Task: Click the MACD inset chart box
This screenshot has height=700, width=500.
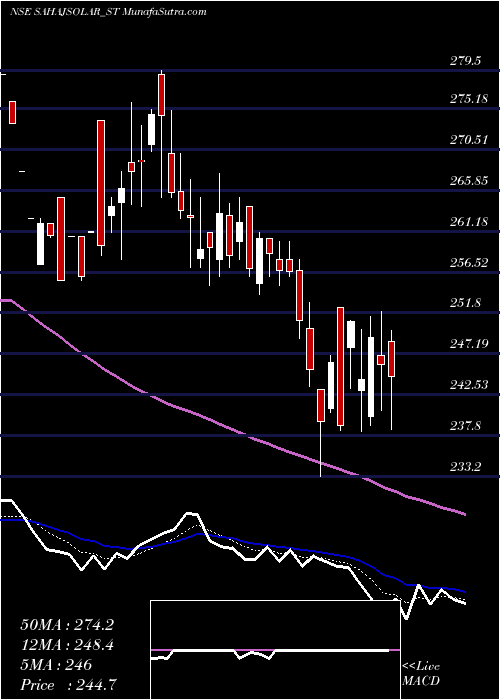Action: click(x=275, y=650)
